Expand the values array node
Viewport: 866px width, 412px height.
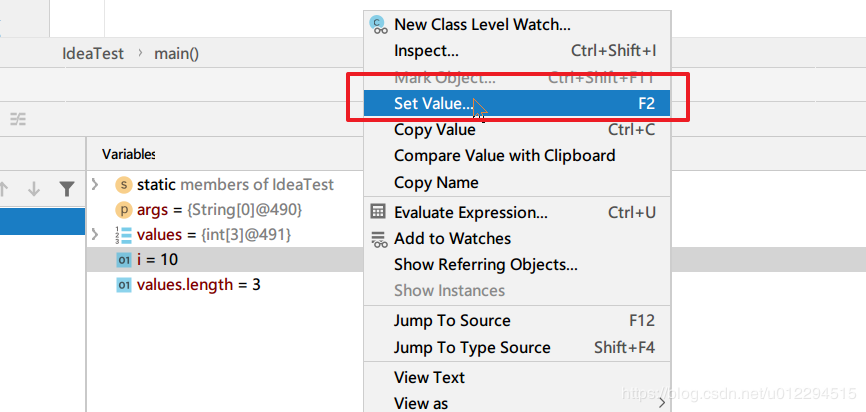click(95, 235)
